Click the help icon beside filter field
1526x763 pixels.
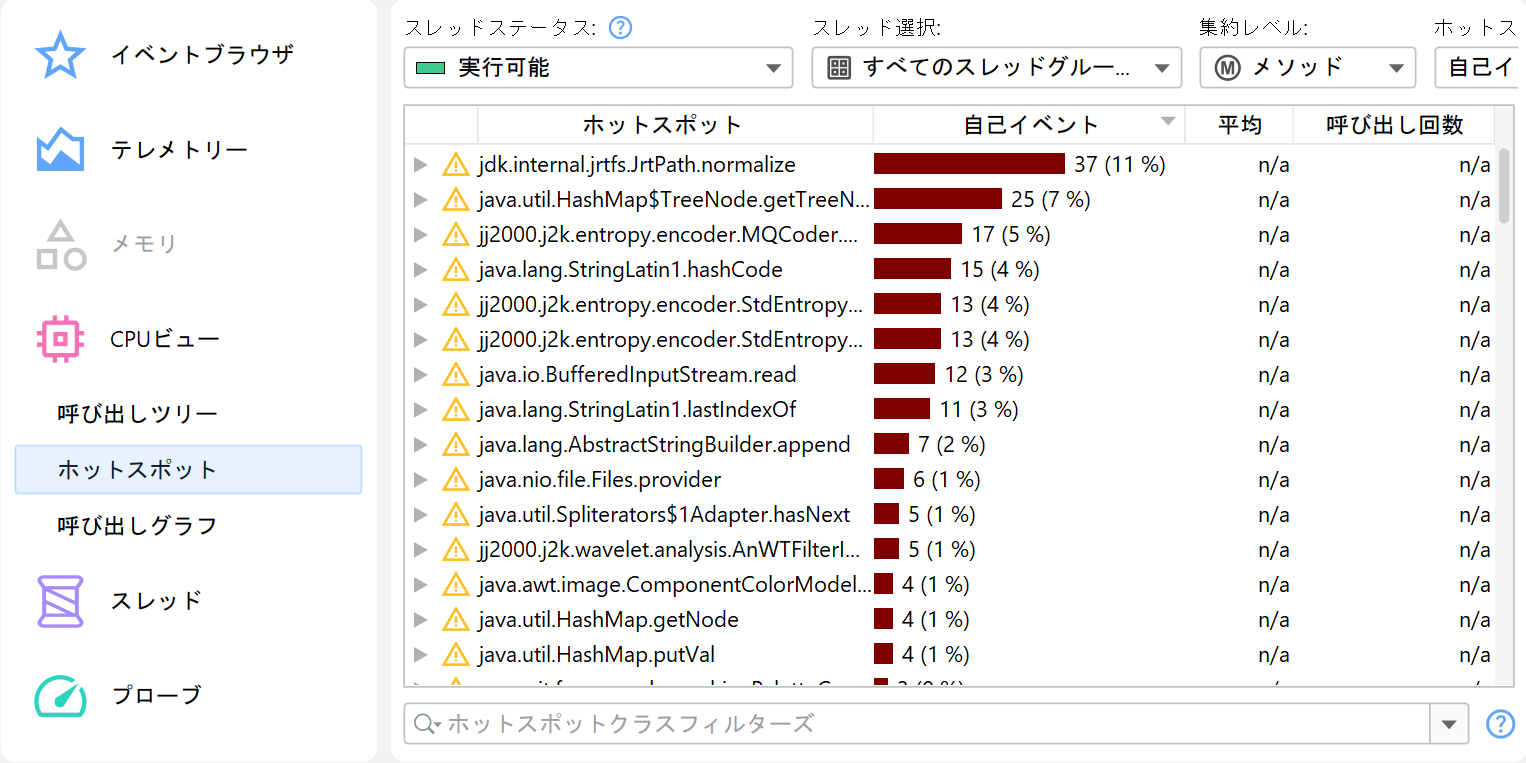pyautogui.click(x=1500, y=724)
